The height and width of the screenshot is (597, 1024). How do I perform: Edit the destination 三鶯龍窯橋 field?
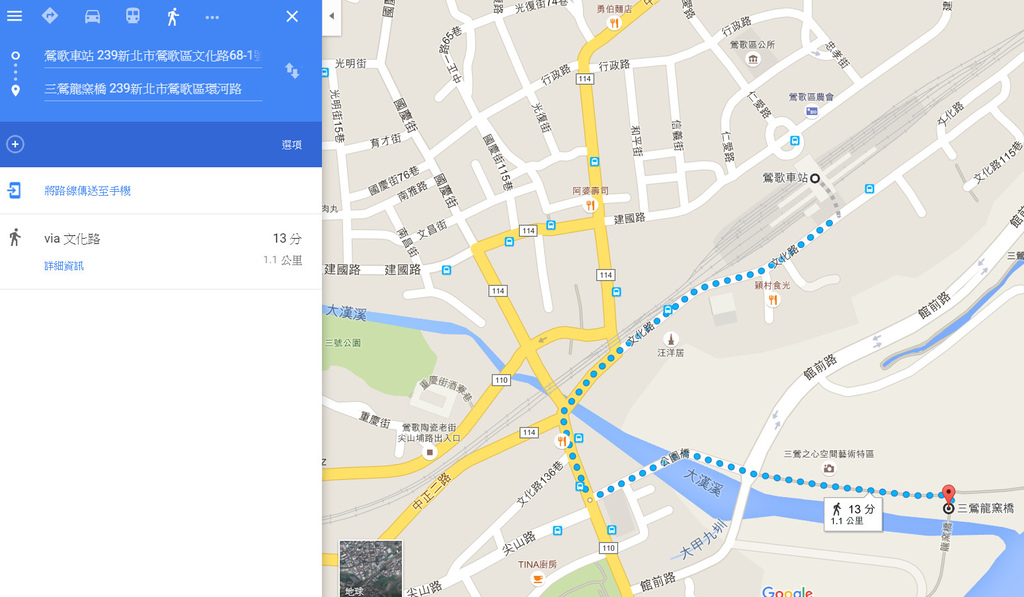pyautogui.click(x=152, y=89)
